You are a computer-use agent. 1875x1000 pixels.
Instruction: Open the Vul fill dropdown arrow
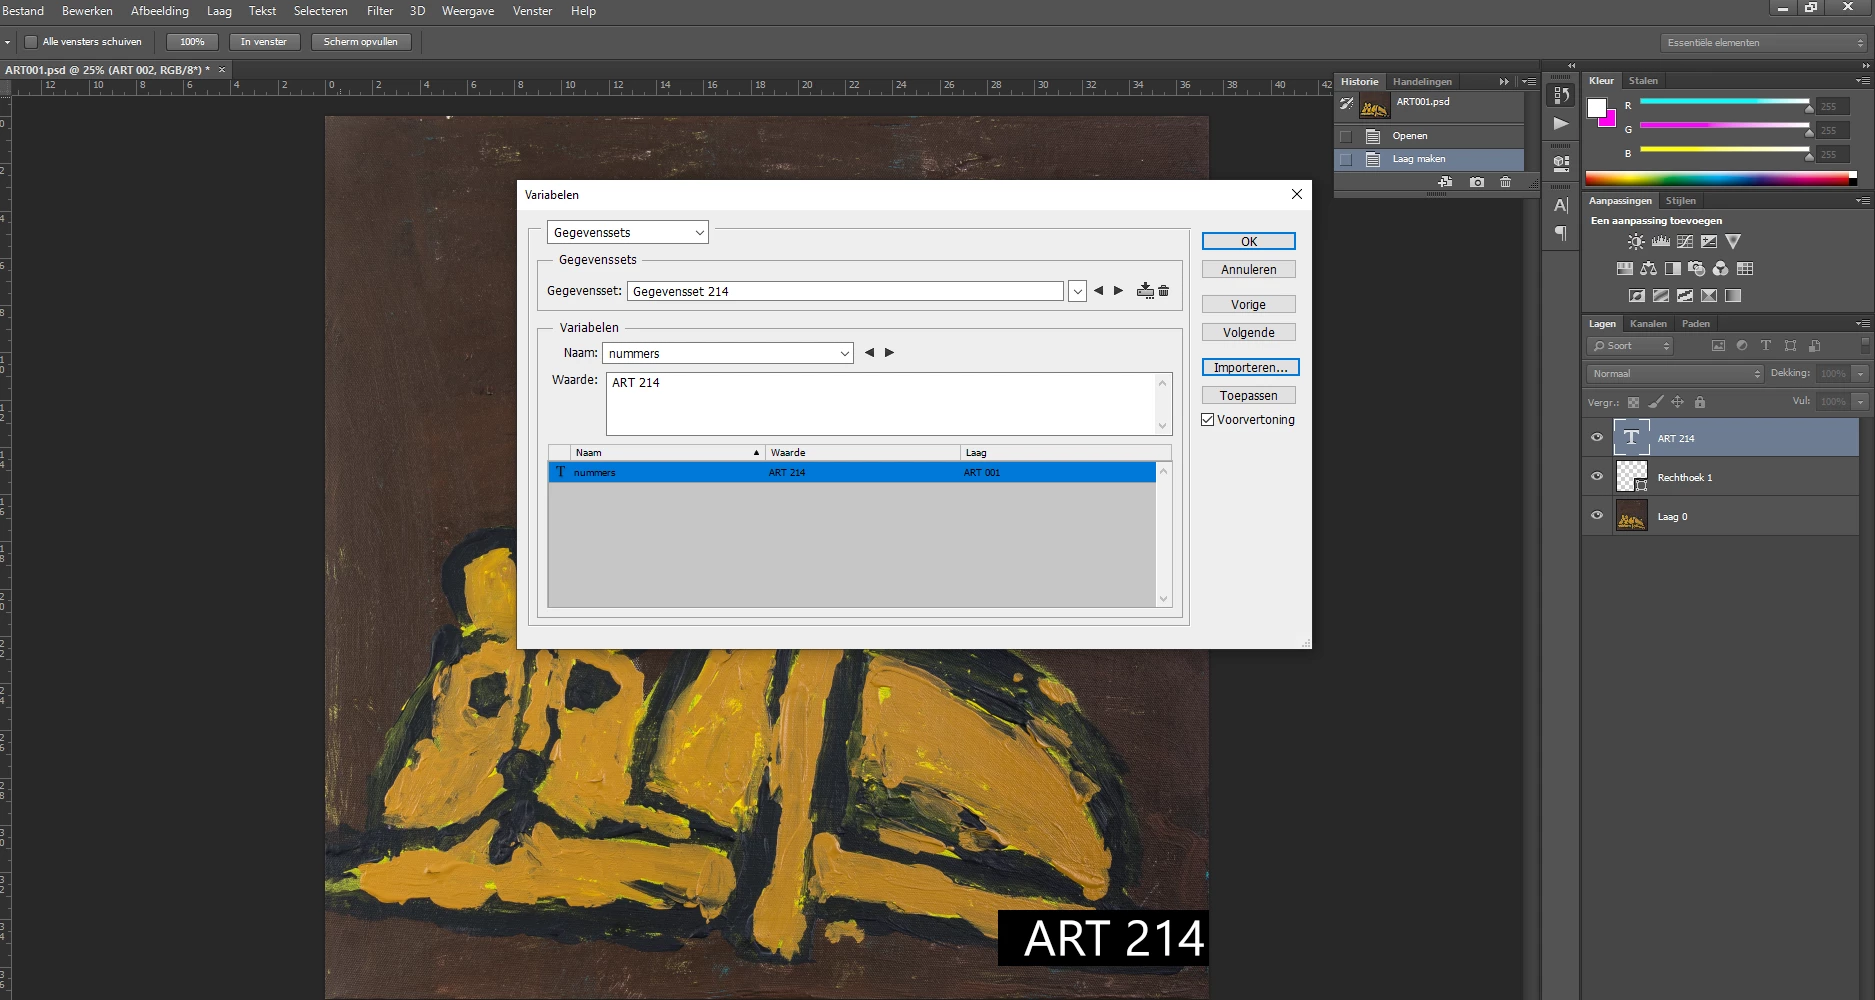pyautogui.click(x=1860, y=402)
